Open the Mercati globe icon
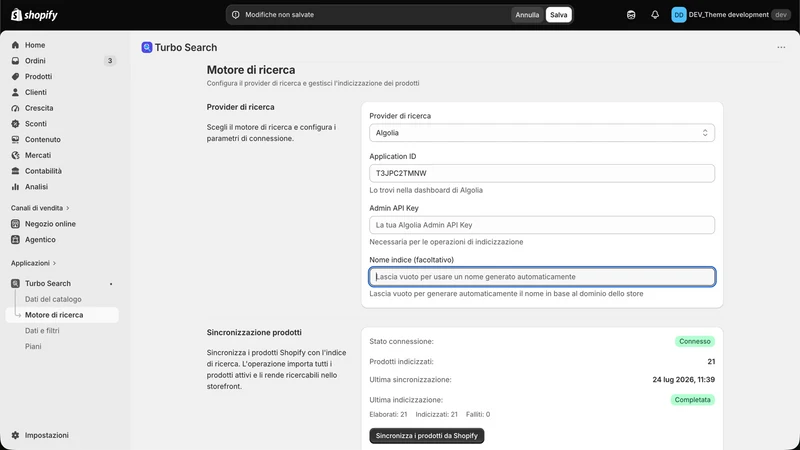800x450 pixels. [x=15, y=155]
